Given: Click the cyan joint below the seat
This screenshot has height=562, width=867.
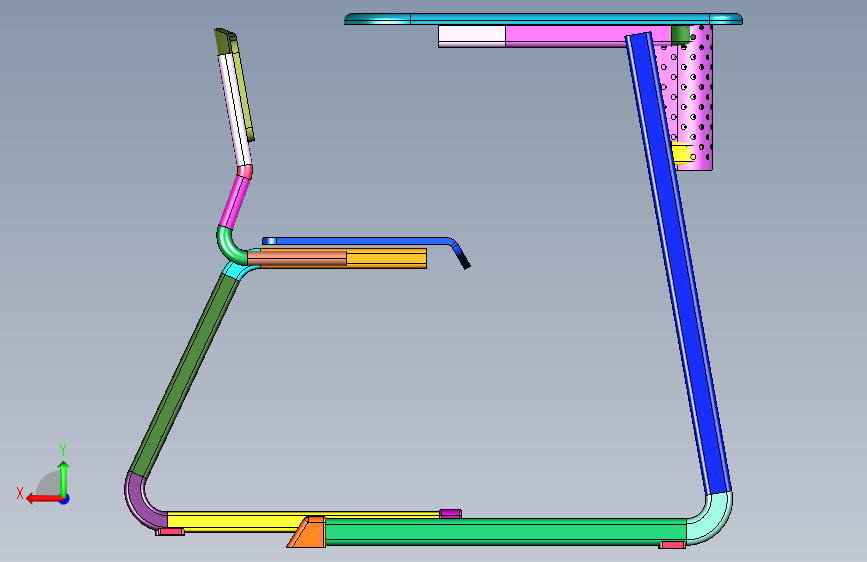Looking at the screenshot, I should 238,270.
